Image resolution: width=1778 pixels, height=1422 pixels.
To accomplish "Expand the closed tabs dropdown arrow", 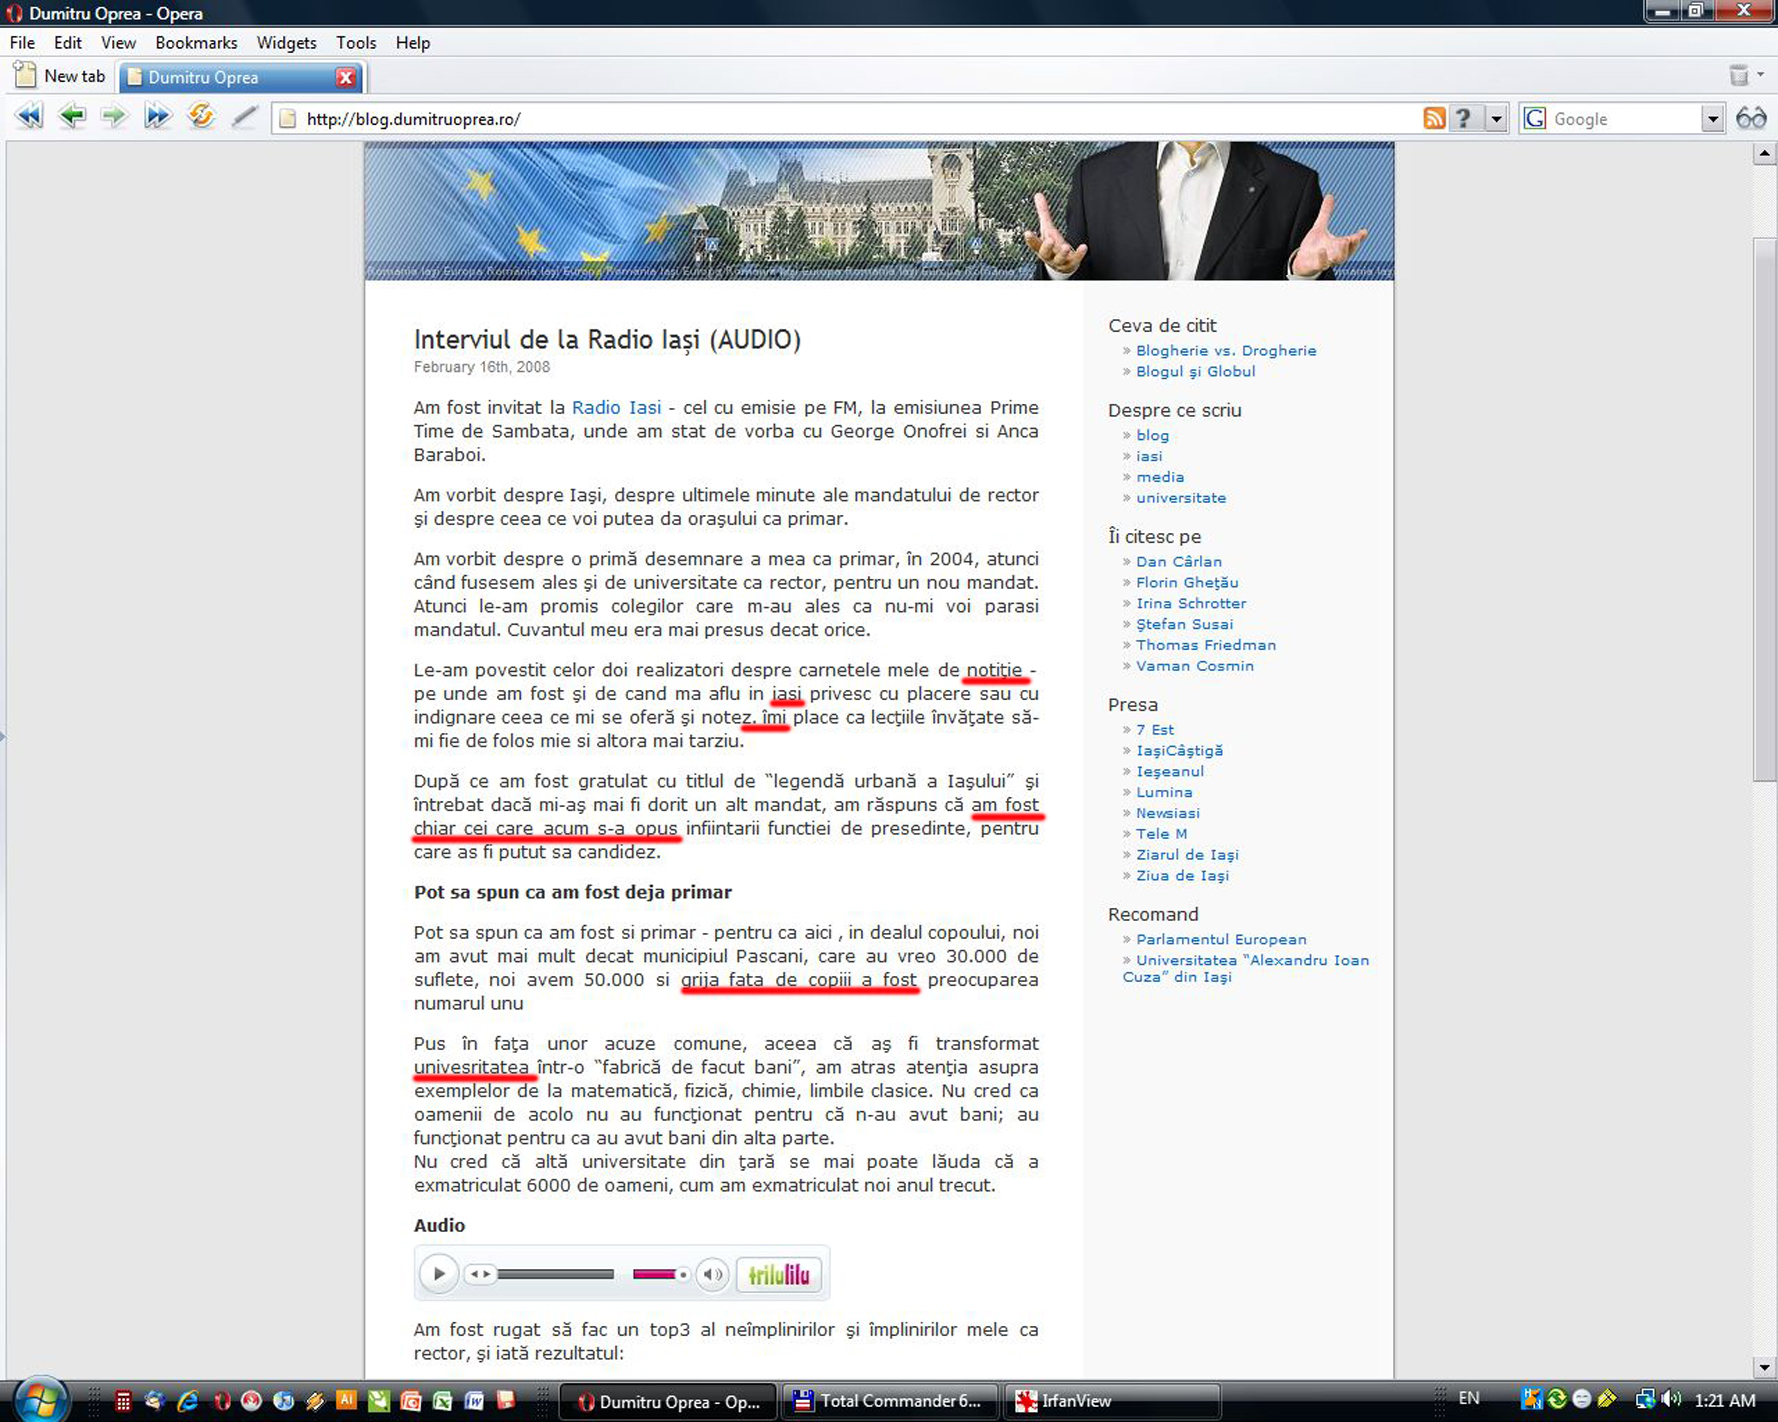I will pyautogui.click(x=1760, y=75).
